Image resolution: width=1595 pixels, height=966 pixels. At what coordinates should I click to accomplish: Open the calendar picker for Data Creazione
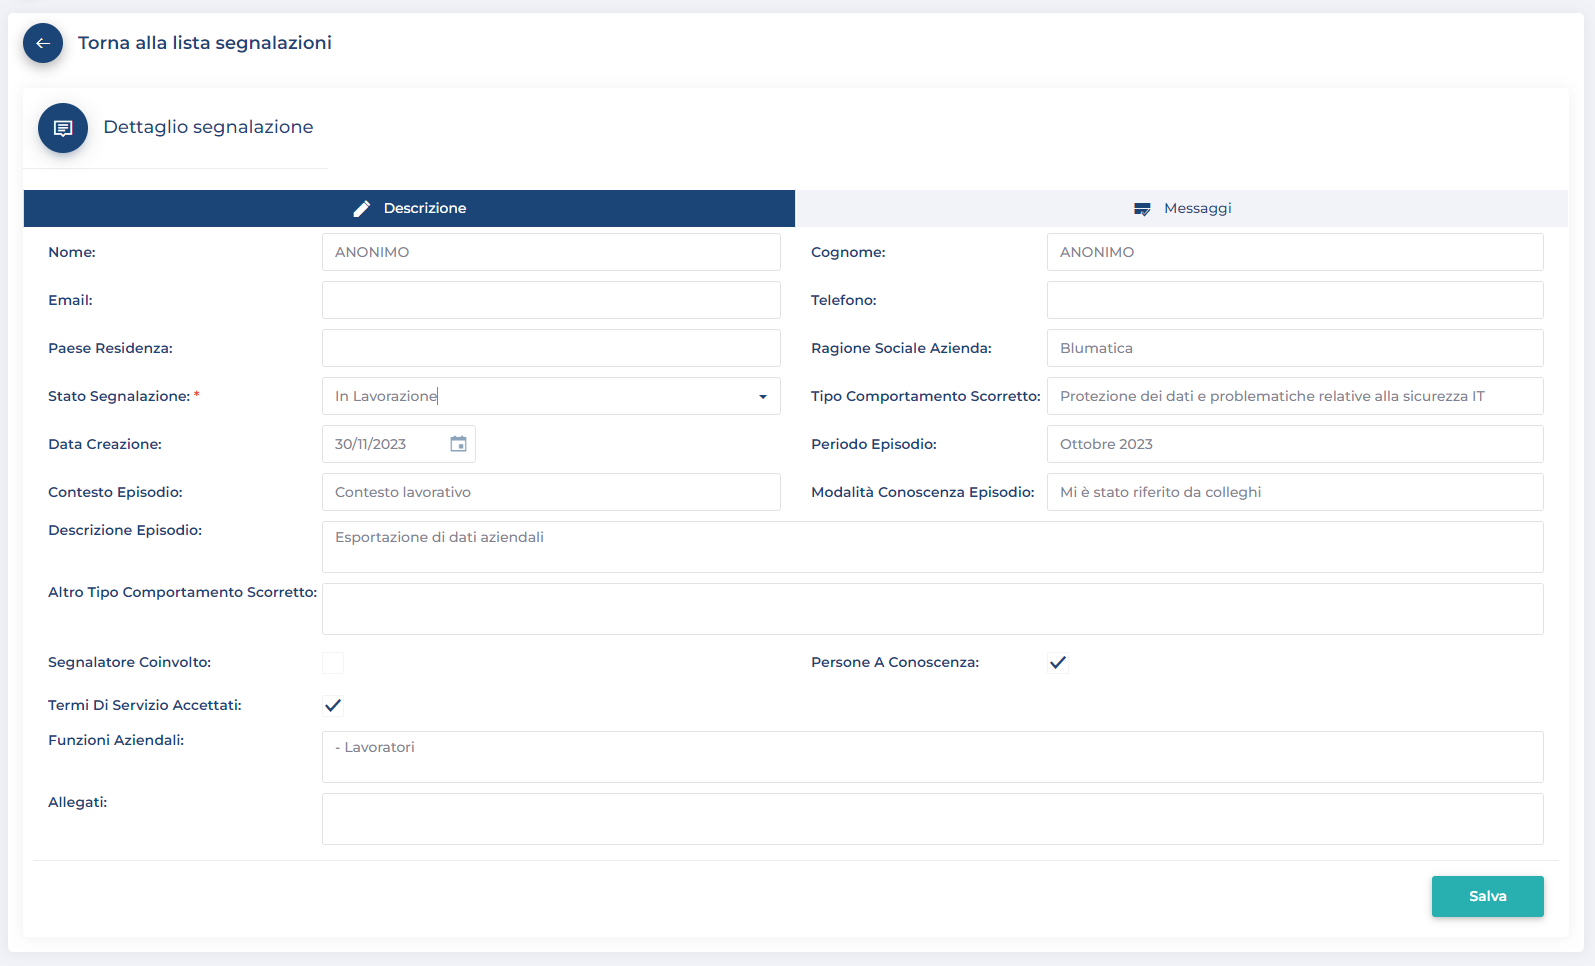(458, 444)
